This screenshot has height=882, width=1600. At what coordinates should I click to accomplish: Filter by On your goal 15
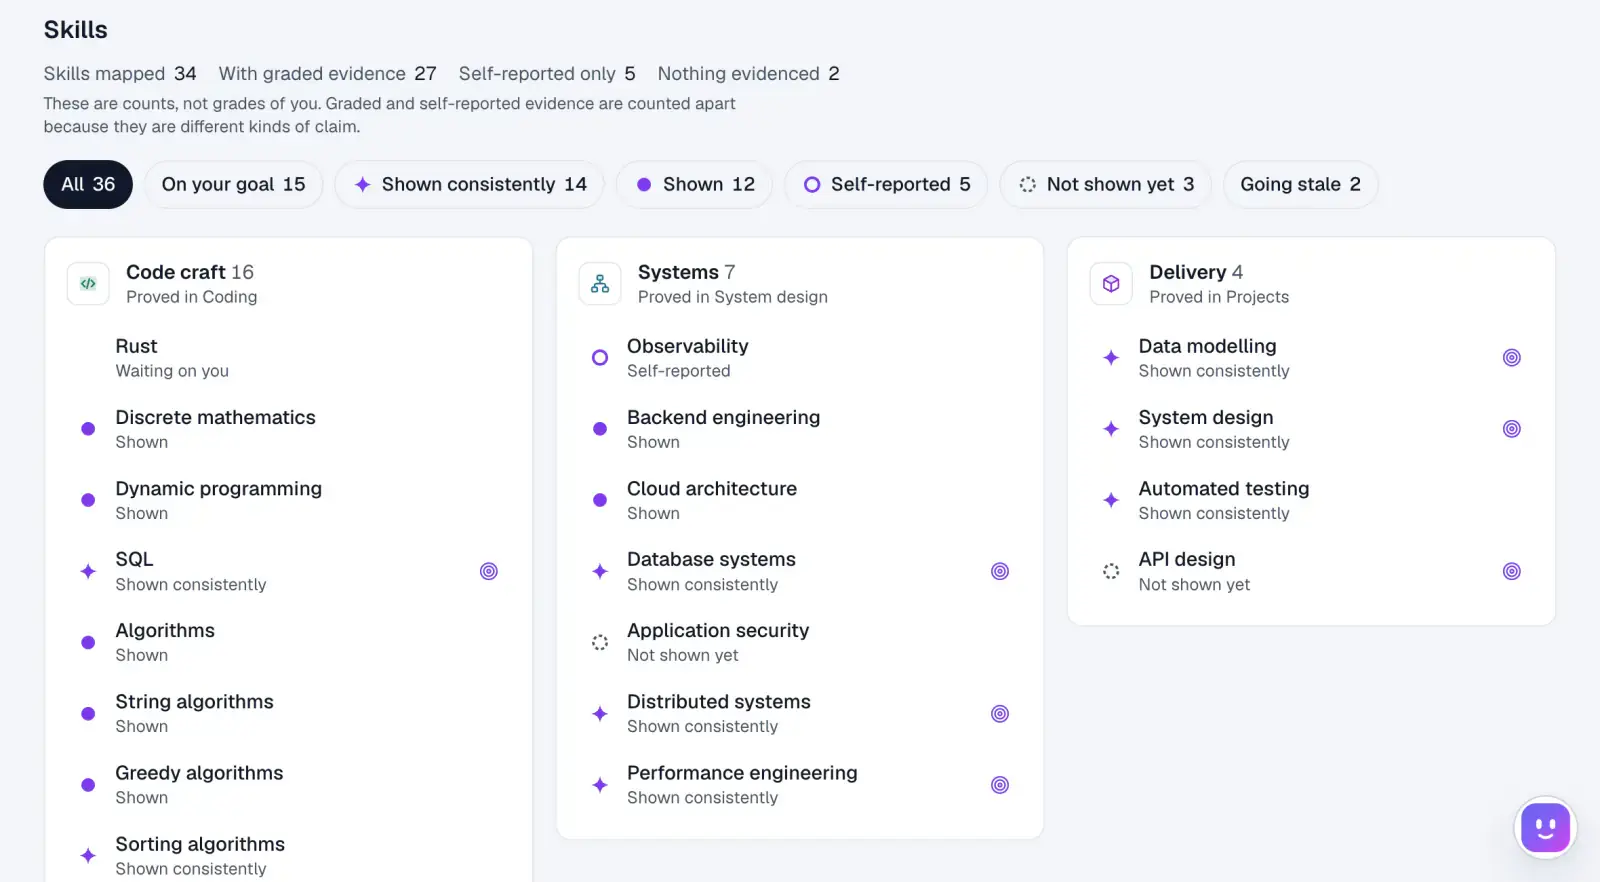coord(233,184)
